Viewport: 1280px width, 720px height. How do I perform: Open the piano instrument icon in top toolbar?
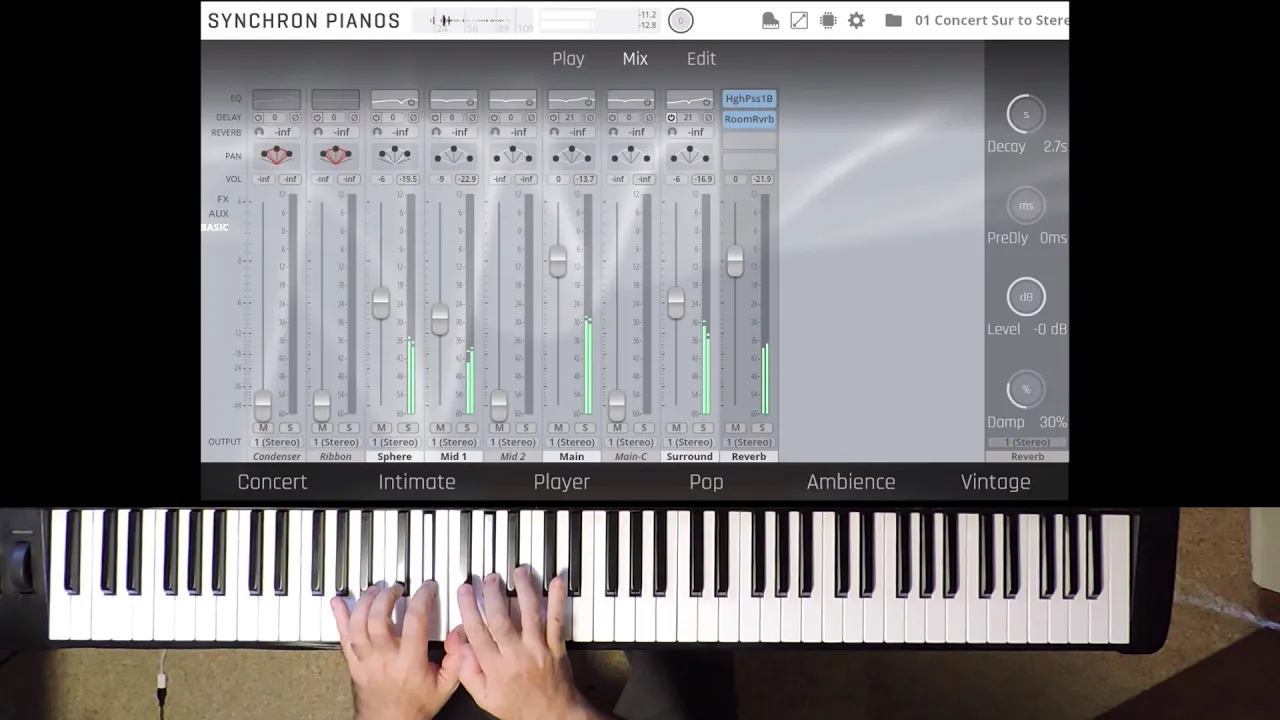pos(770,20)
